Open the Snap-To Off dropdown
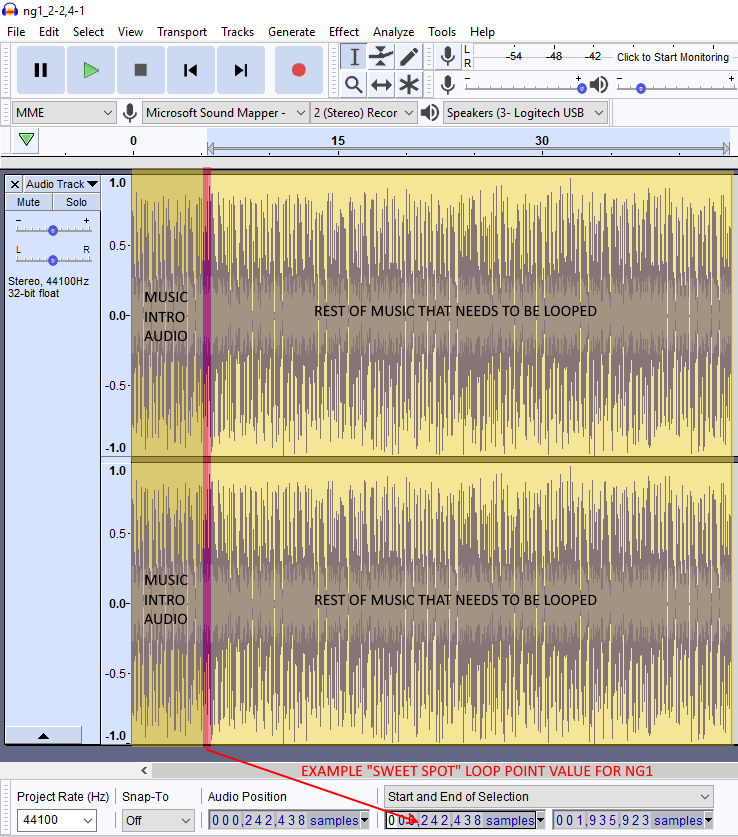 [158, 820]
